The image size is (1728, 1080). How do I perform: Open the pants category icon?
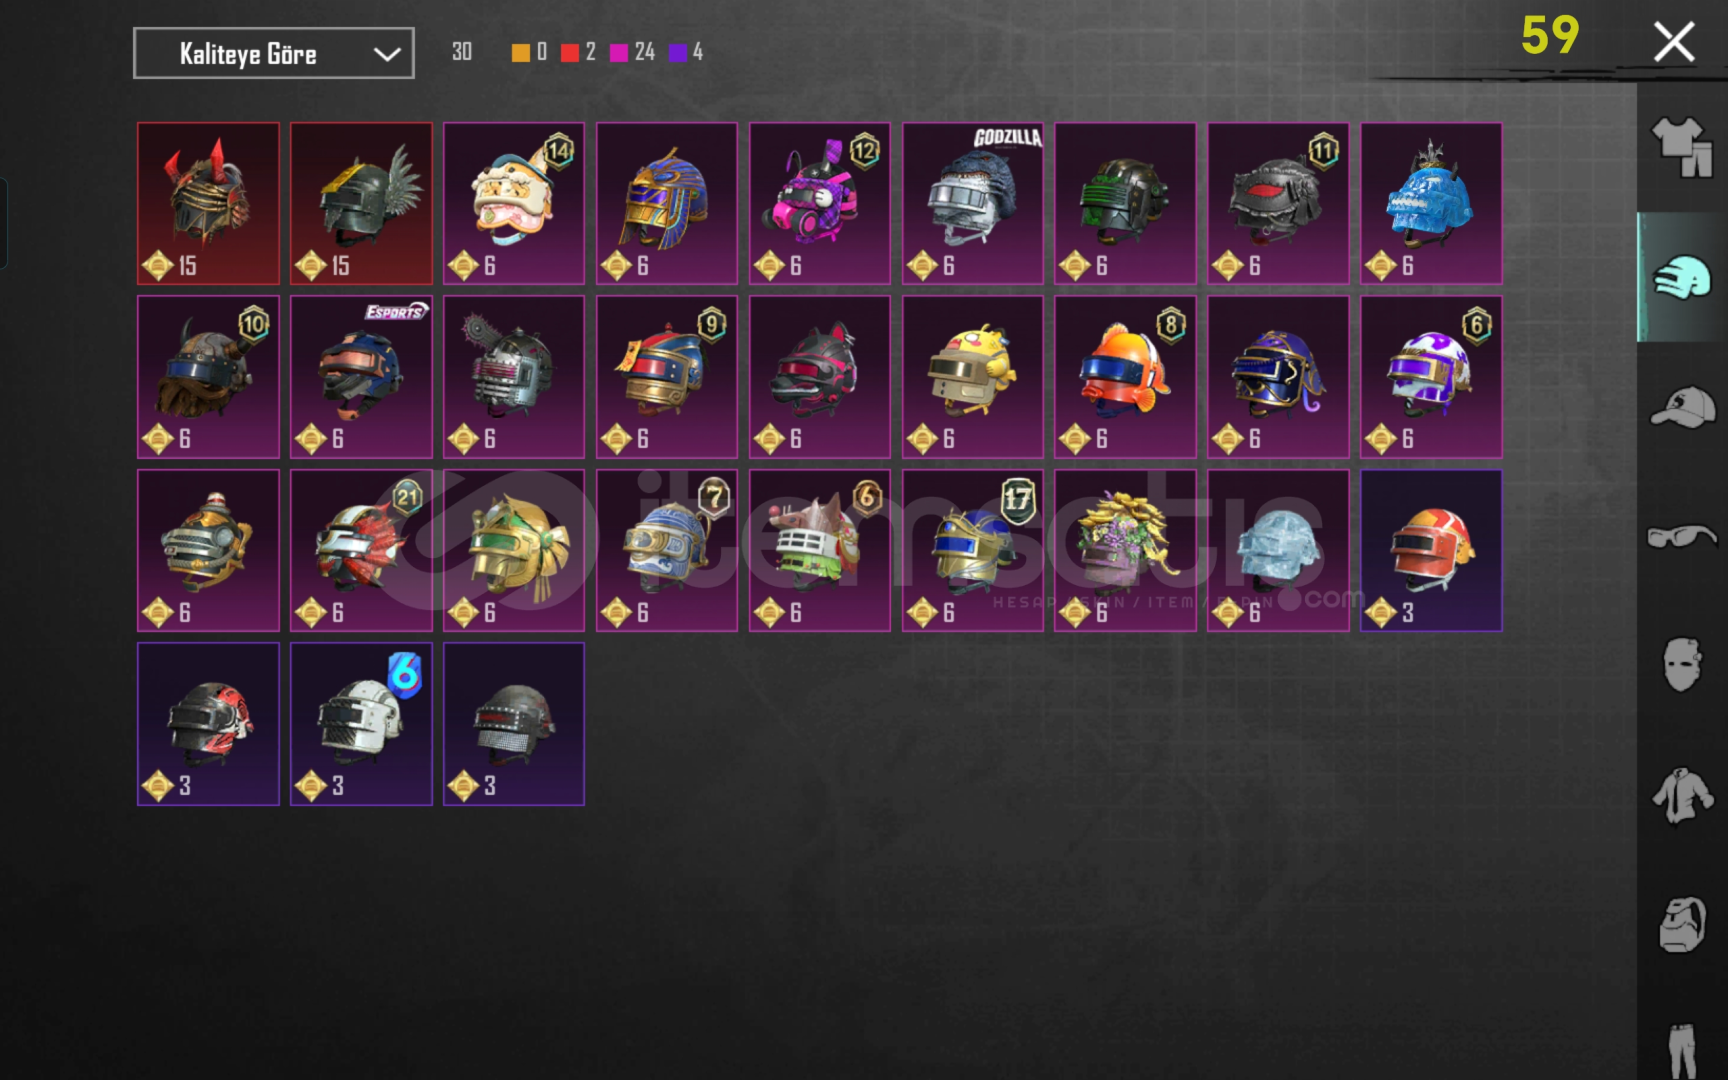pyautogui.click(x=1682, y=1050)
